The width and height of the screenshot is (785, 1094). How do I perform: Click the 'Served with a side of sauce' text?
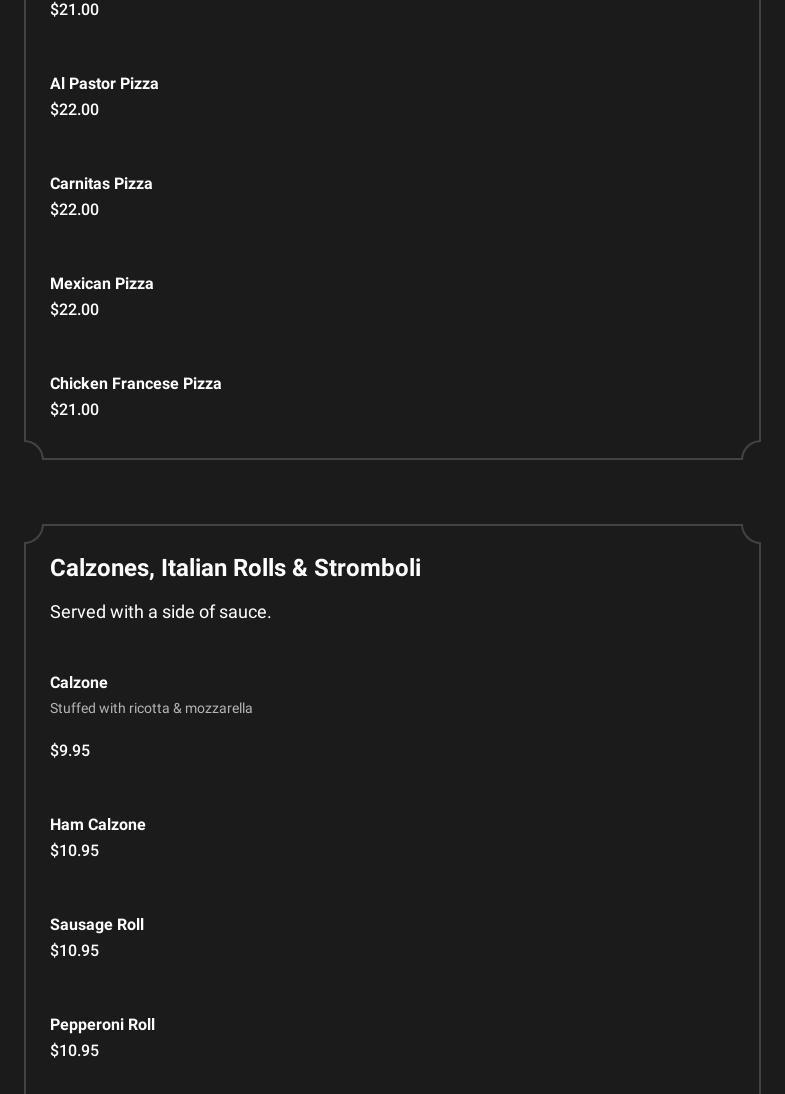click(x=160, y=612)
